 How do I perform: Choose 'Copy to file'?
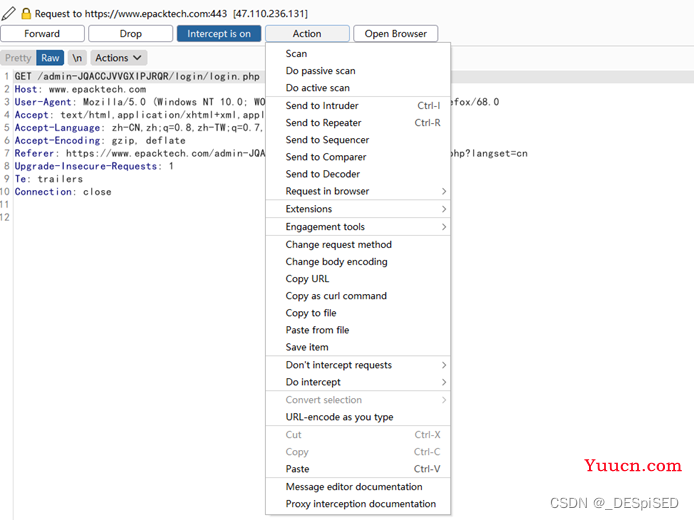pyautogui.click(x=358, y=313)
